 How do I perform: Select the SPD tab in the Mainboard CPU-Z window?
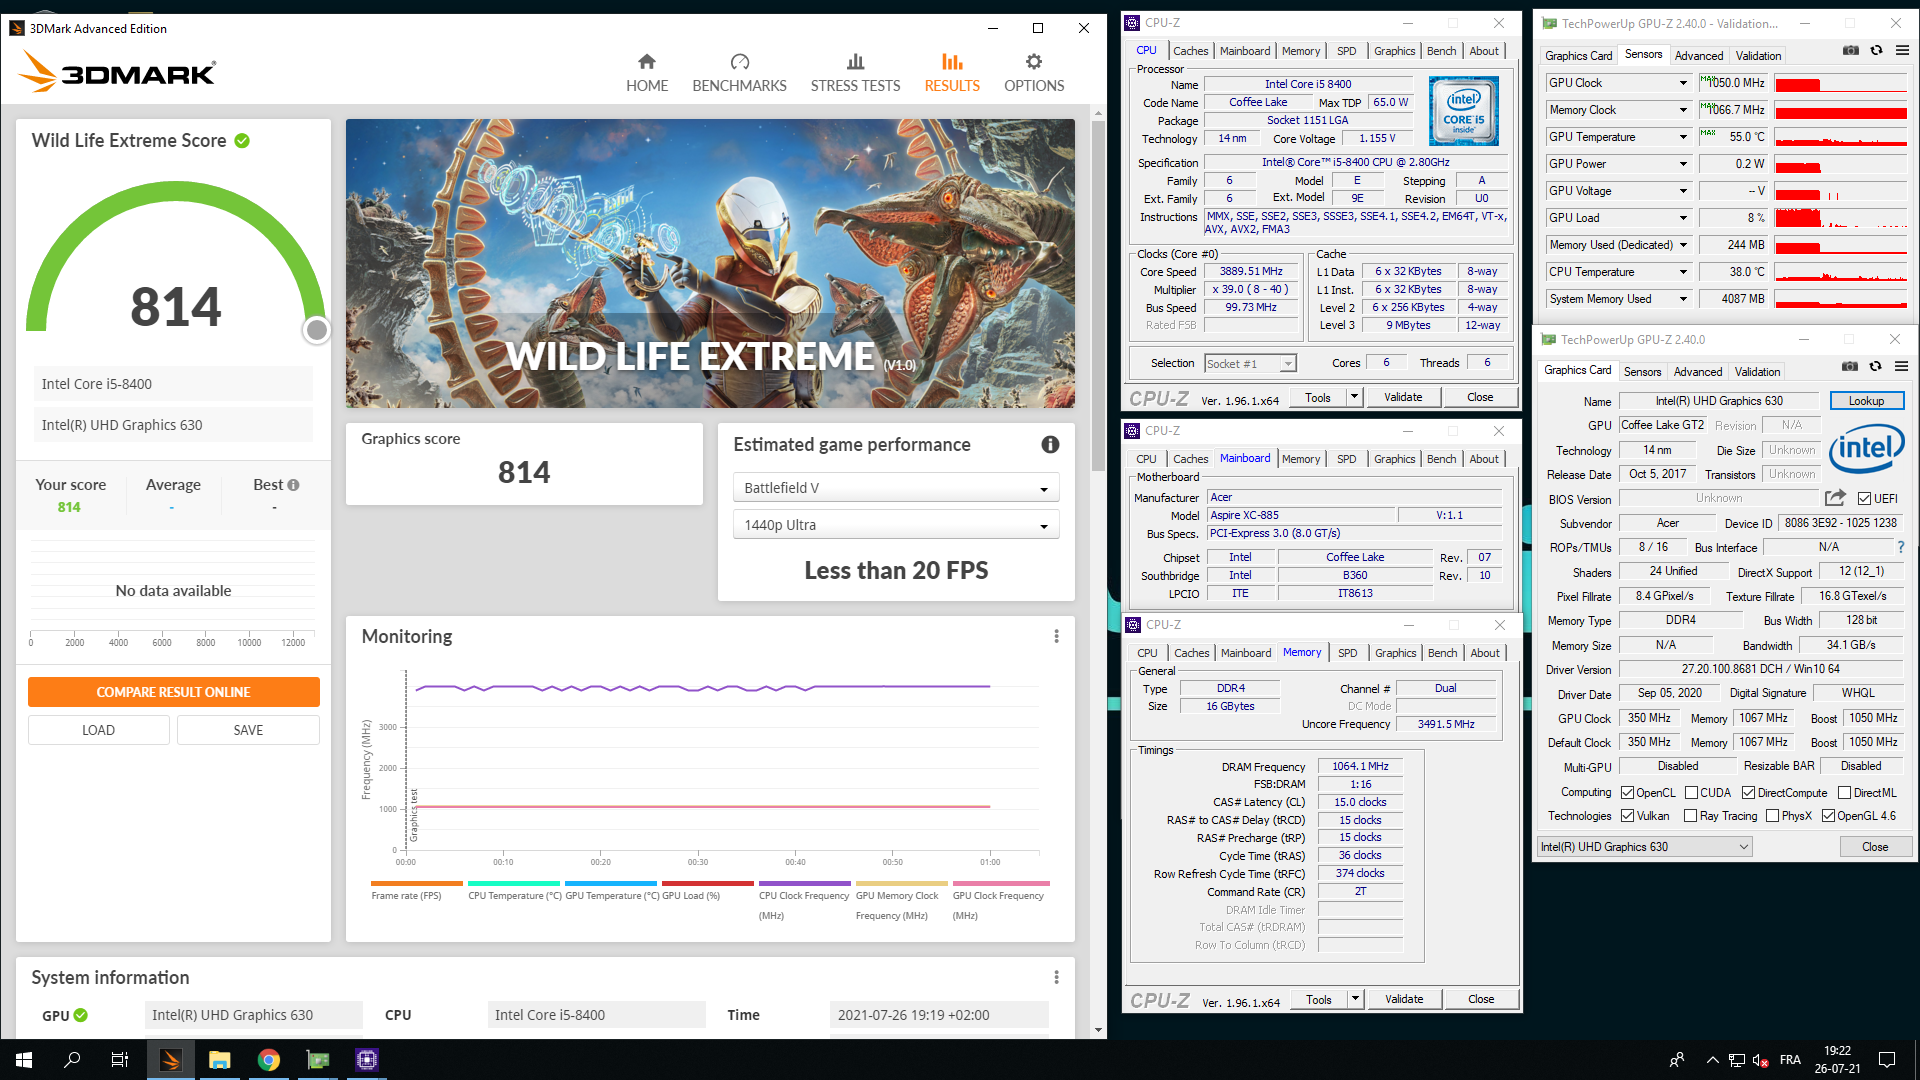[x=1346, y=459]
